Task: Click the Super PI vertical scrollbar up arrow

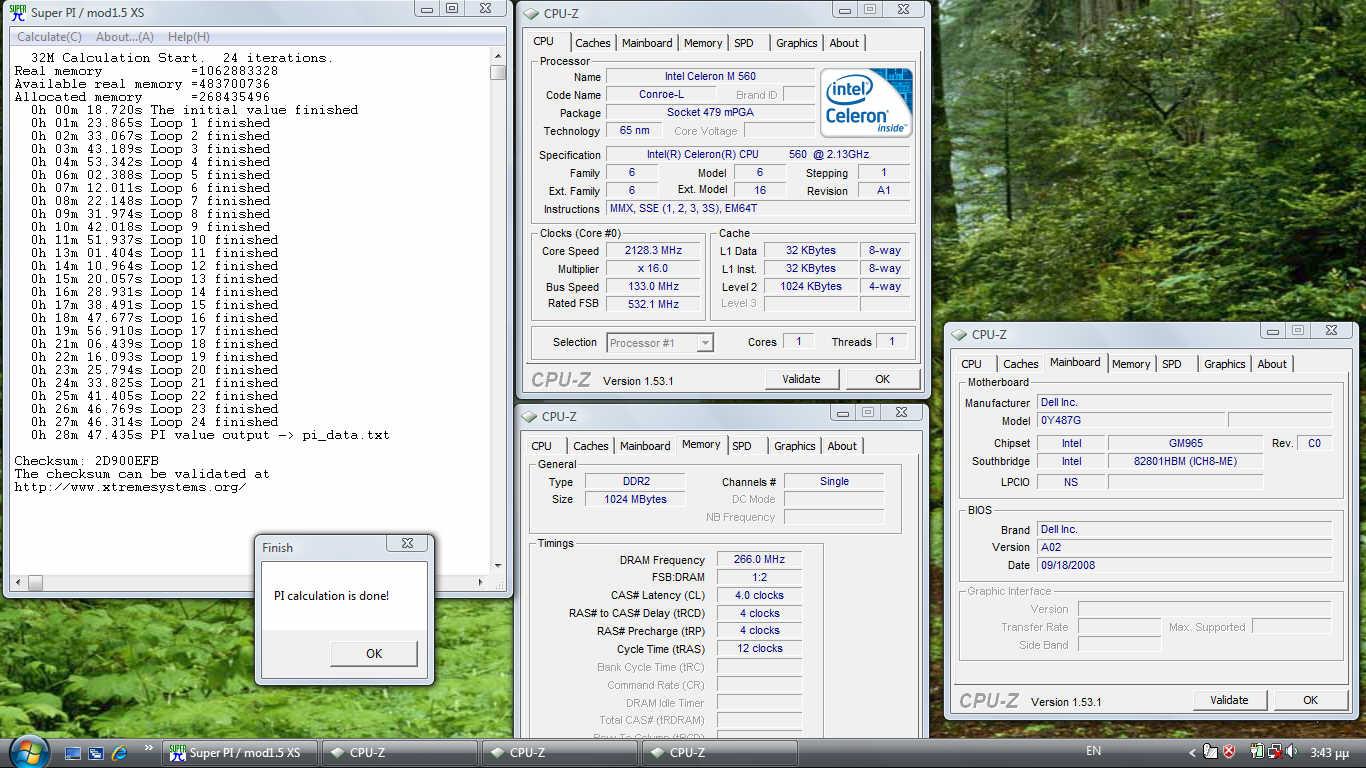Action: (498, 58)
